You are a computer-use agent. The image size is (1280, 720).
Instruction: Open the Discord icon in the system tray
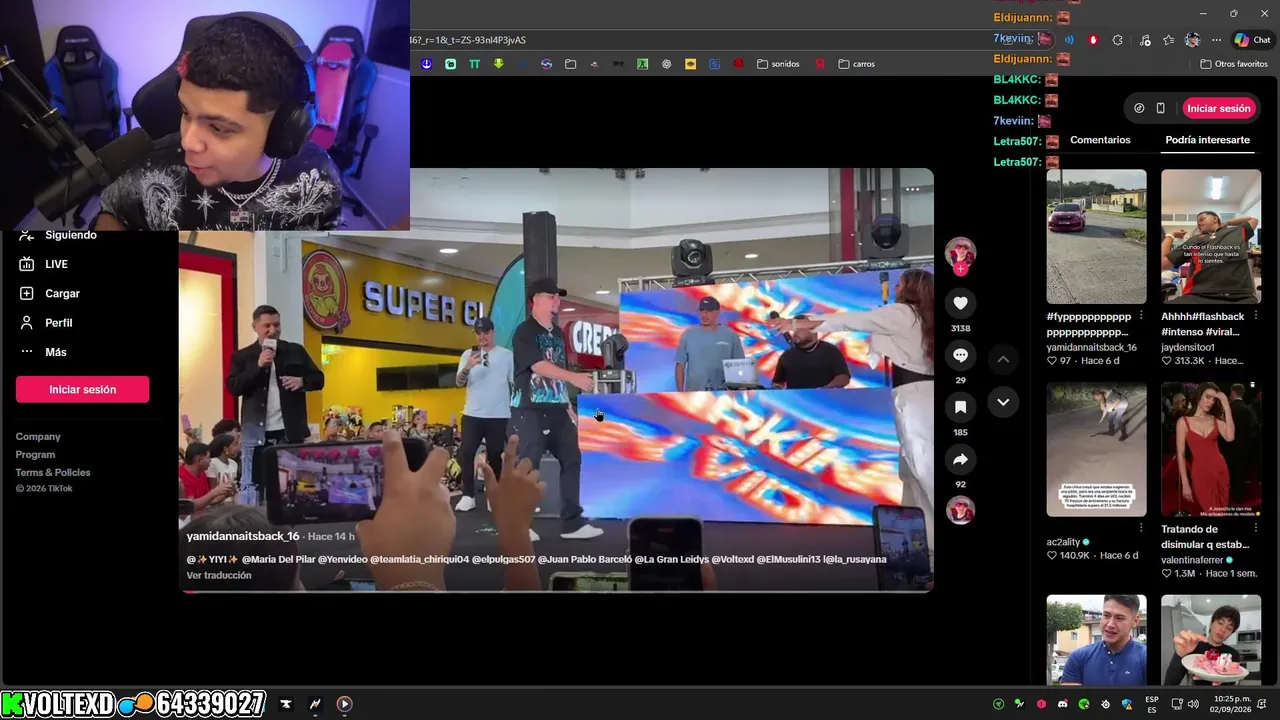pyautogui.click(x=1062, y=704)
